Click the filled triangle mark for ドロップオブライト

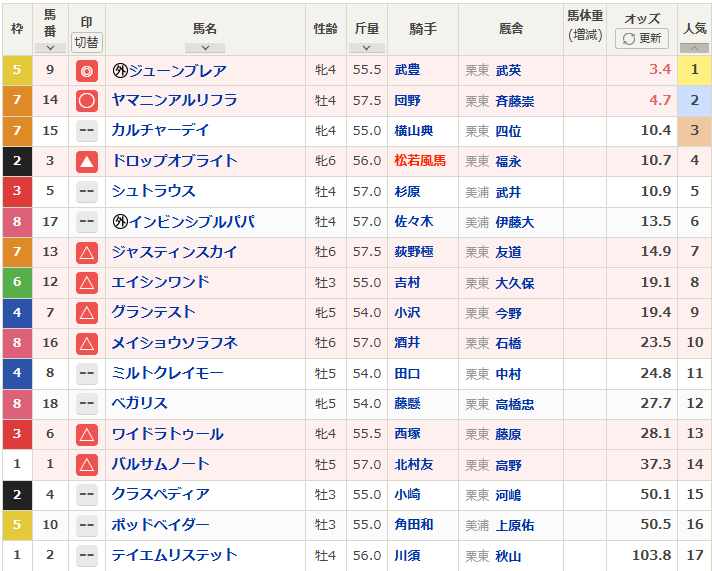pos(87,162)
